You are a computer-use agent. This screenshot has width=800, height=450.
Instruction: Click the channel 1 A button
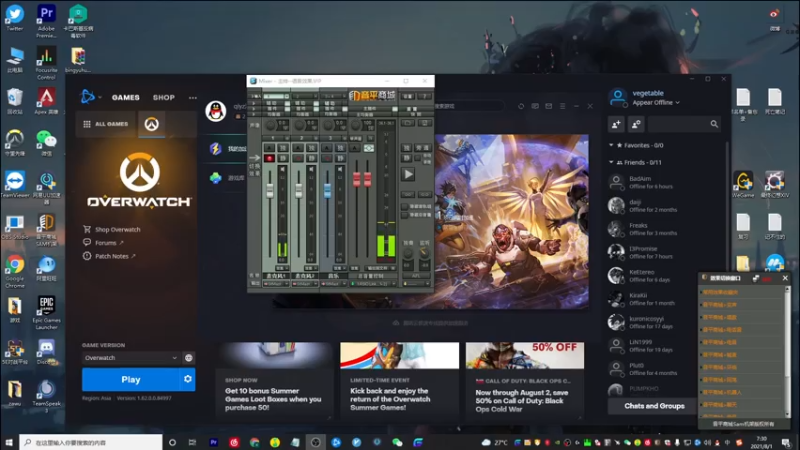click(269, 148)
